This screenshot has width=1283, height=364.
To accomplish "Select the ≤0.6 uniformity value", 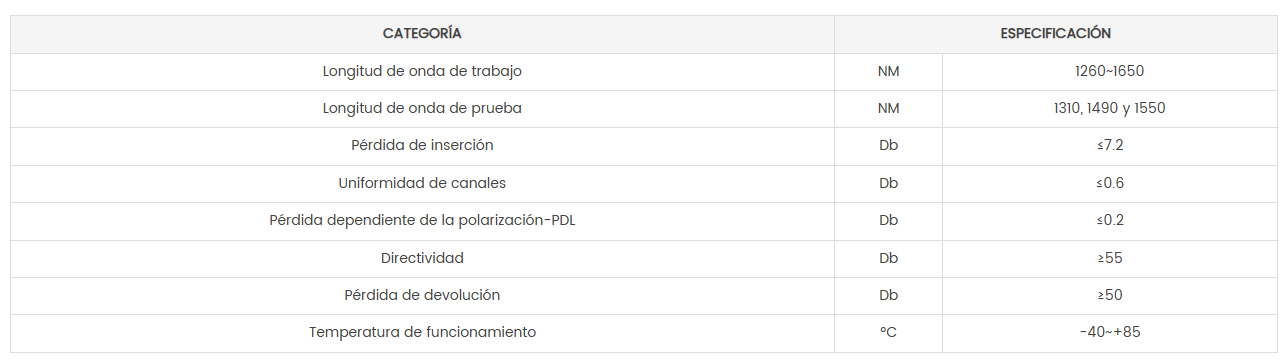I will click(1109, 184).
